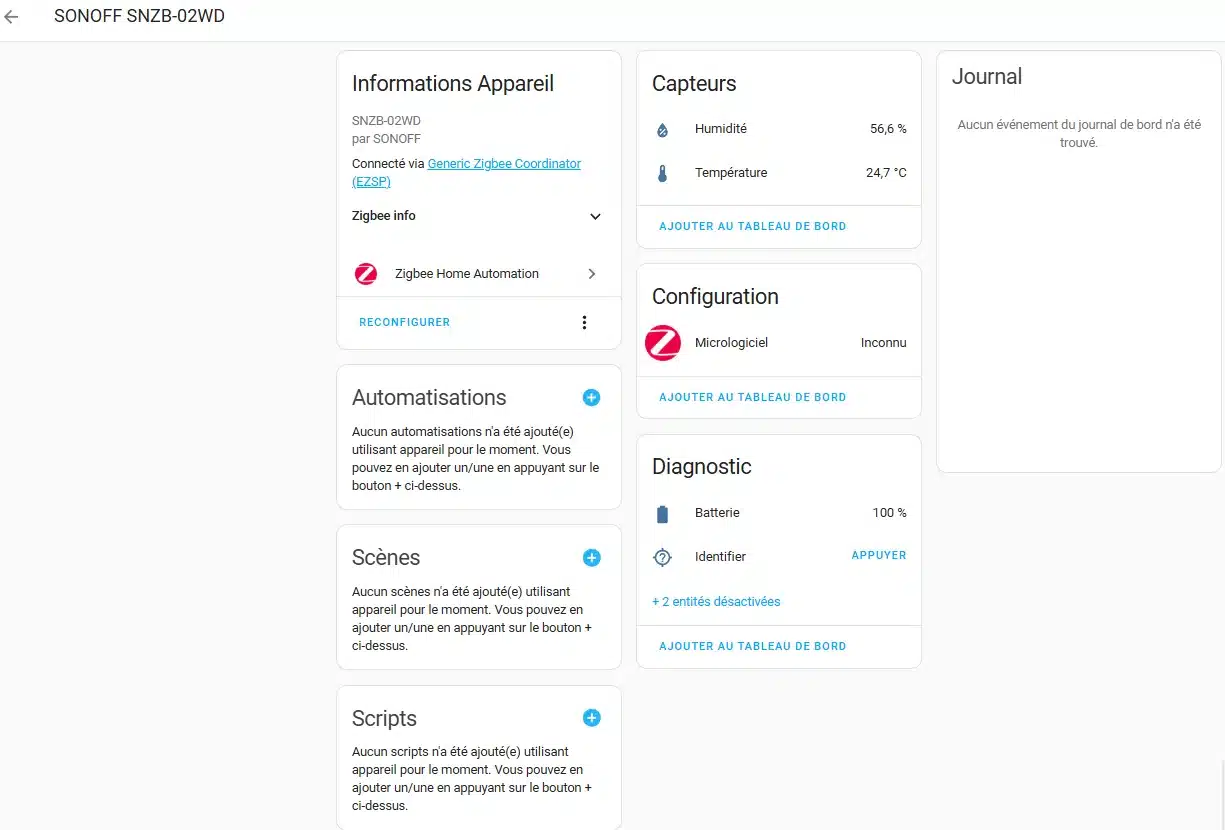This screenshot has height=830, width=1225.
Task: Click the Humidité water drop icon
Action: [x=662, y=130]
